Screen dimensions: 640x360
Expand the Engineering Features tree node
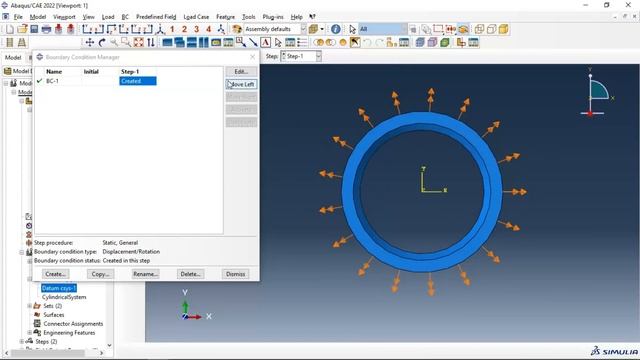[30, 333]
